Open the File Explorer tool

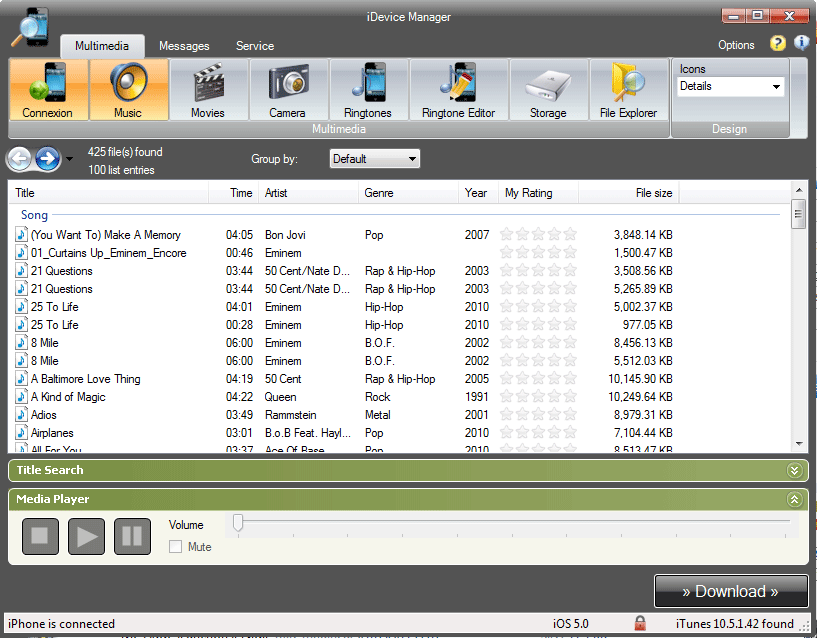629,90
